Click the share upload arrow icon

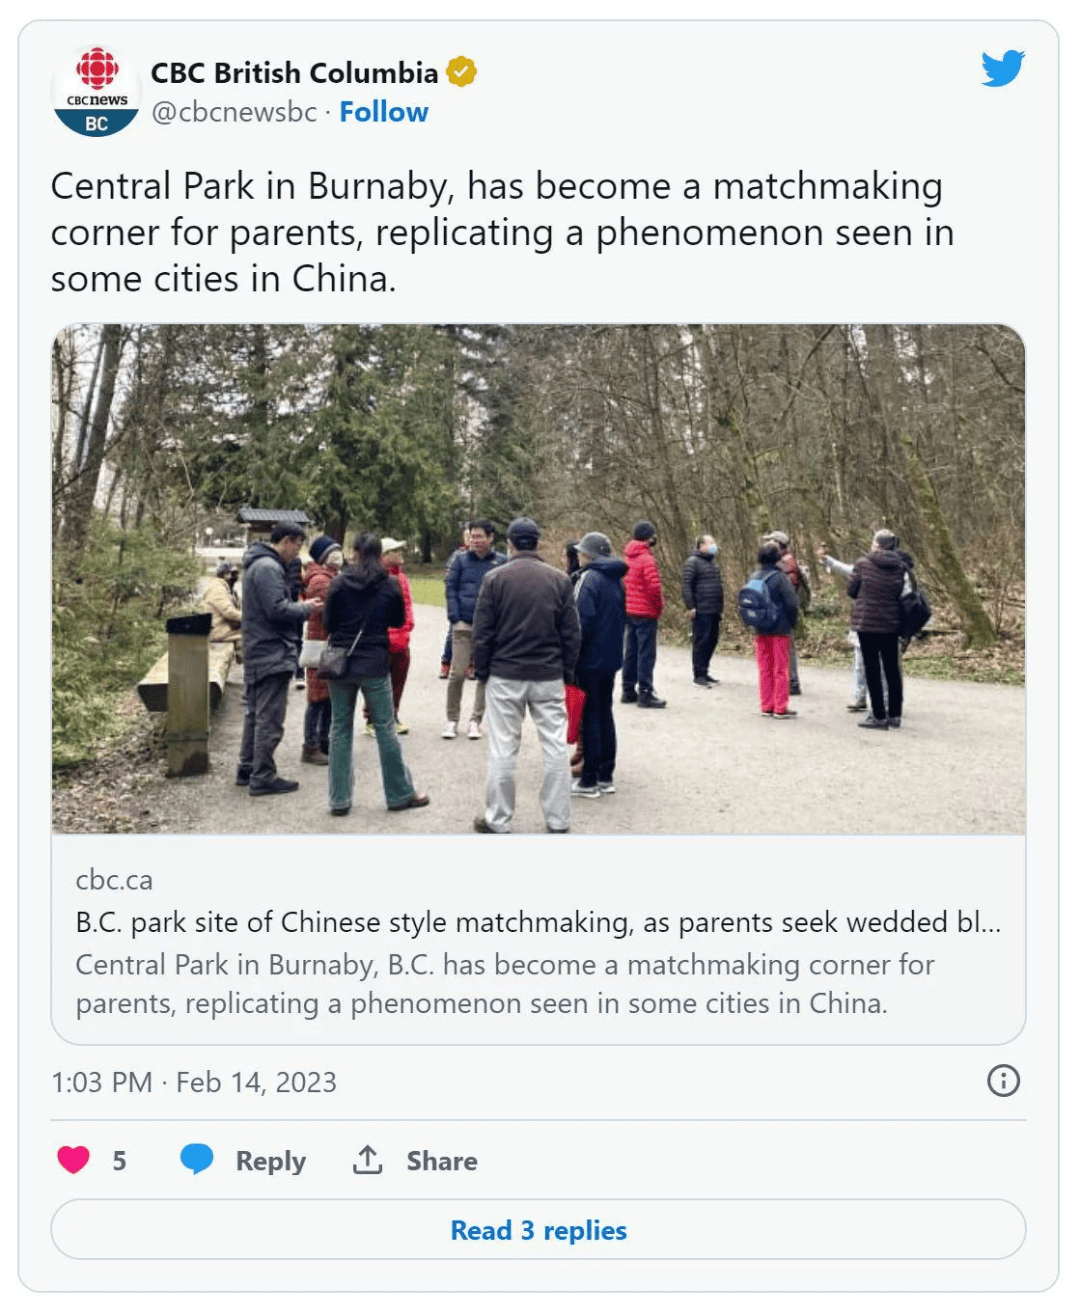click(368, 1160)
